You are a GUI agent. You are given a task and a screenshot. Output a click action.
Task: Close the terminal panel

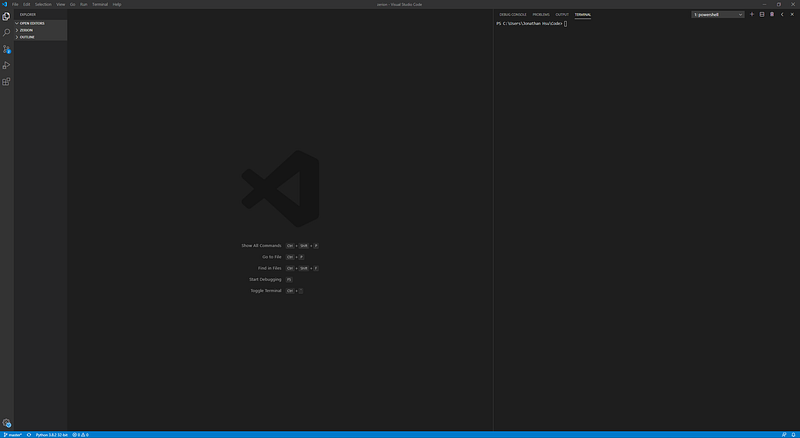792,14
